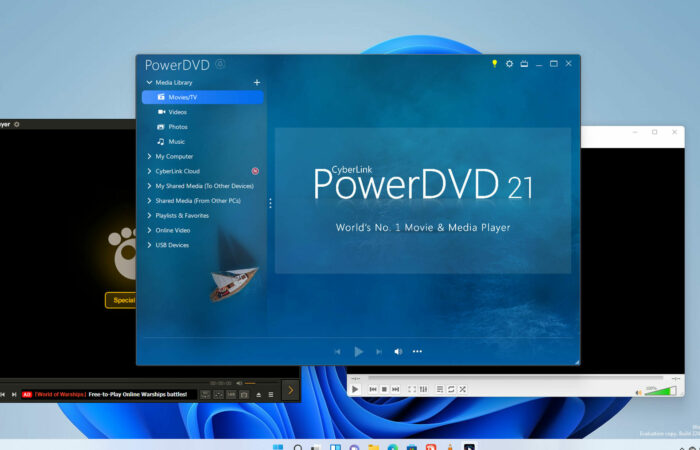Mute VLC with the speaker icon
The height and width of the screenshot is (450, 700).
click(x=638, y=392)
